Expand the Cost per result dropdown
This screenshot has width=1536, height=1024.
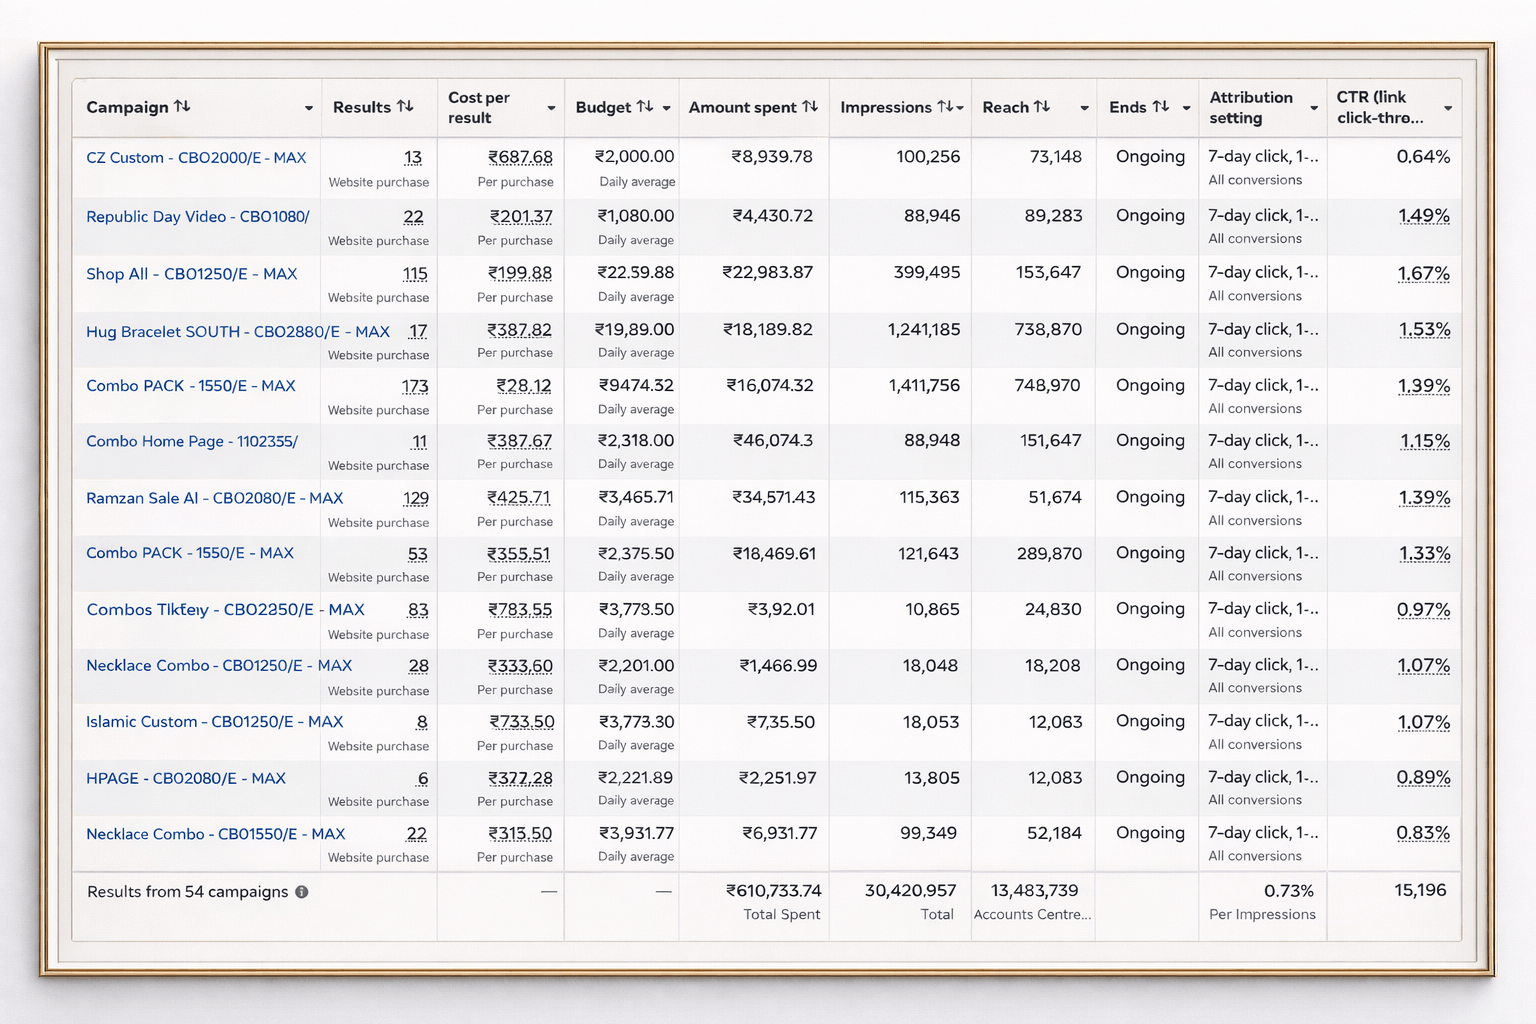pyautogui.click(x=551, y=108)
